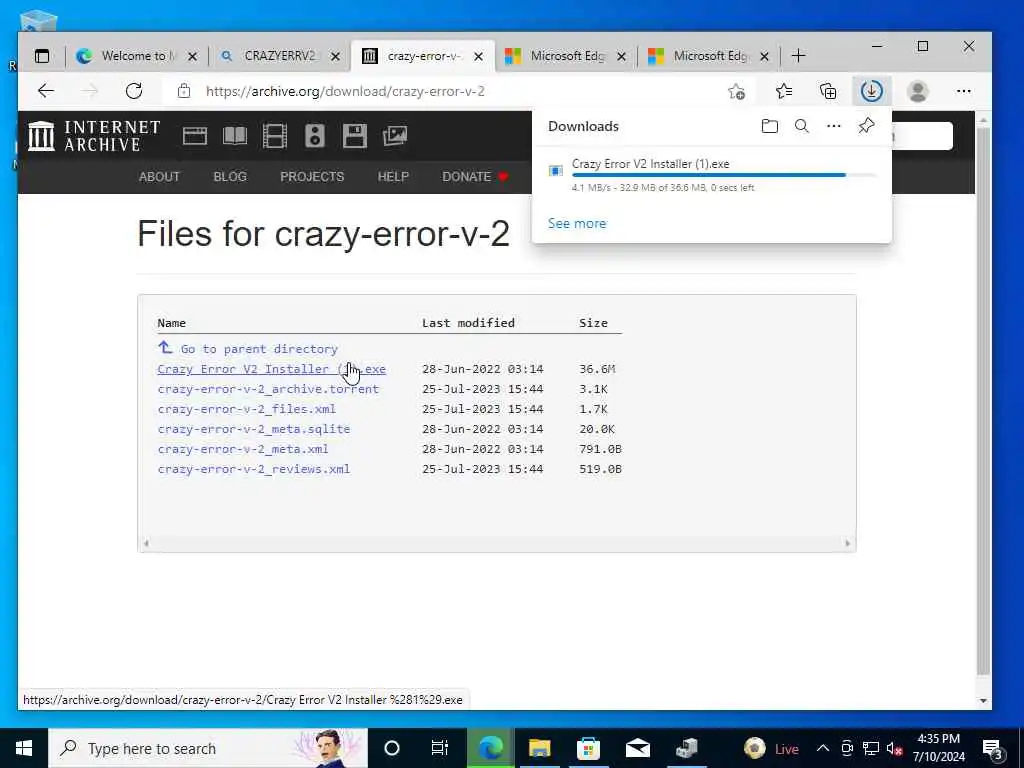Open a new tab
This screenshot has height=768, width=1024.
coord(798,56)
